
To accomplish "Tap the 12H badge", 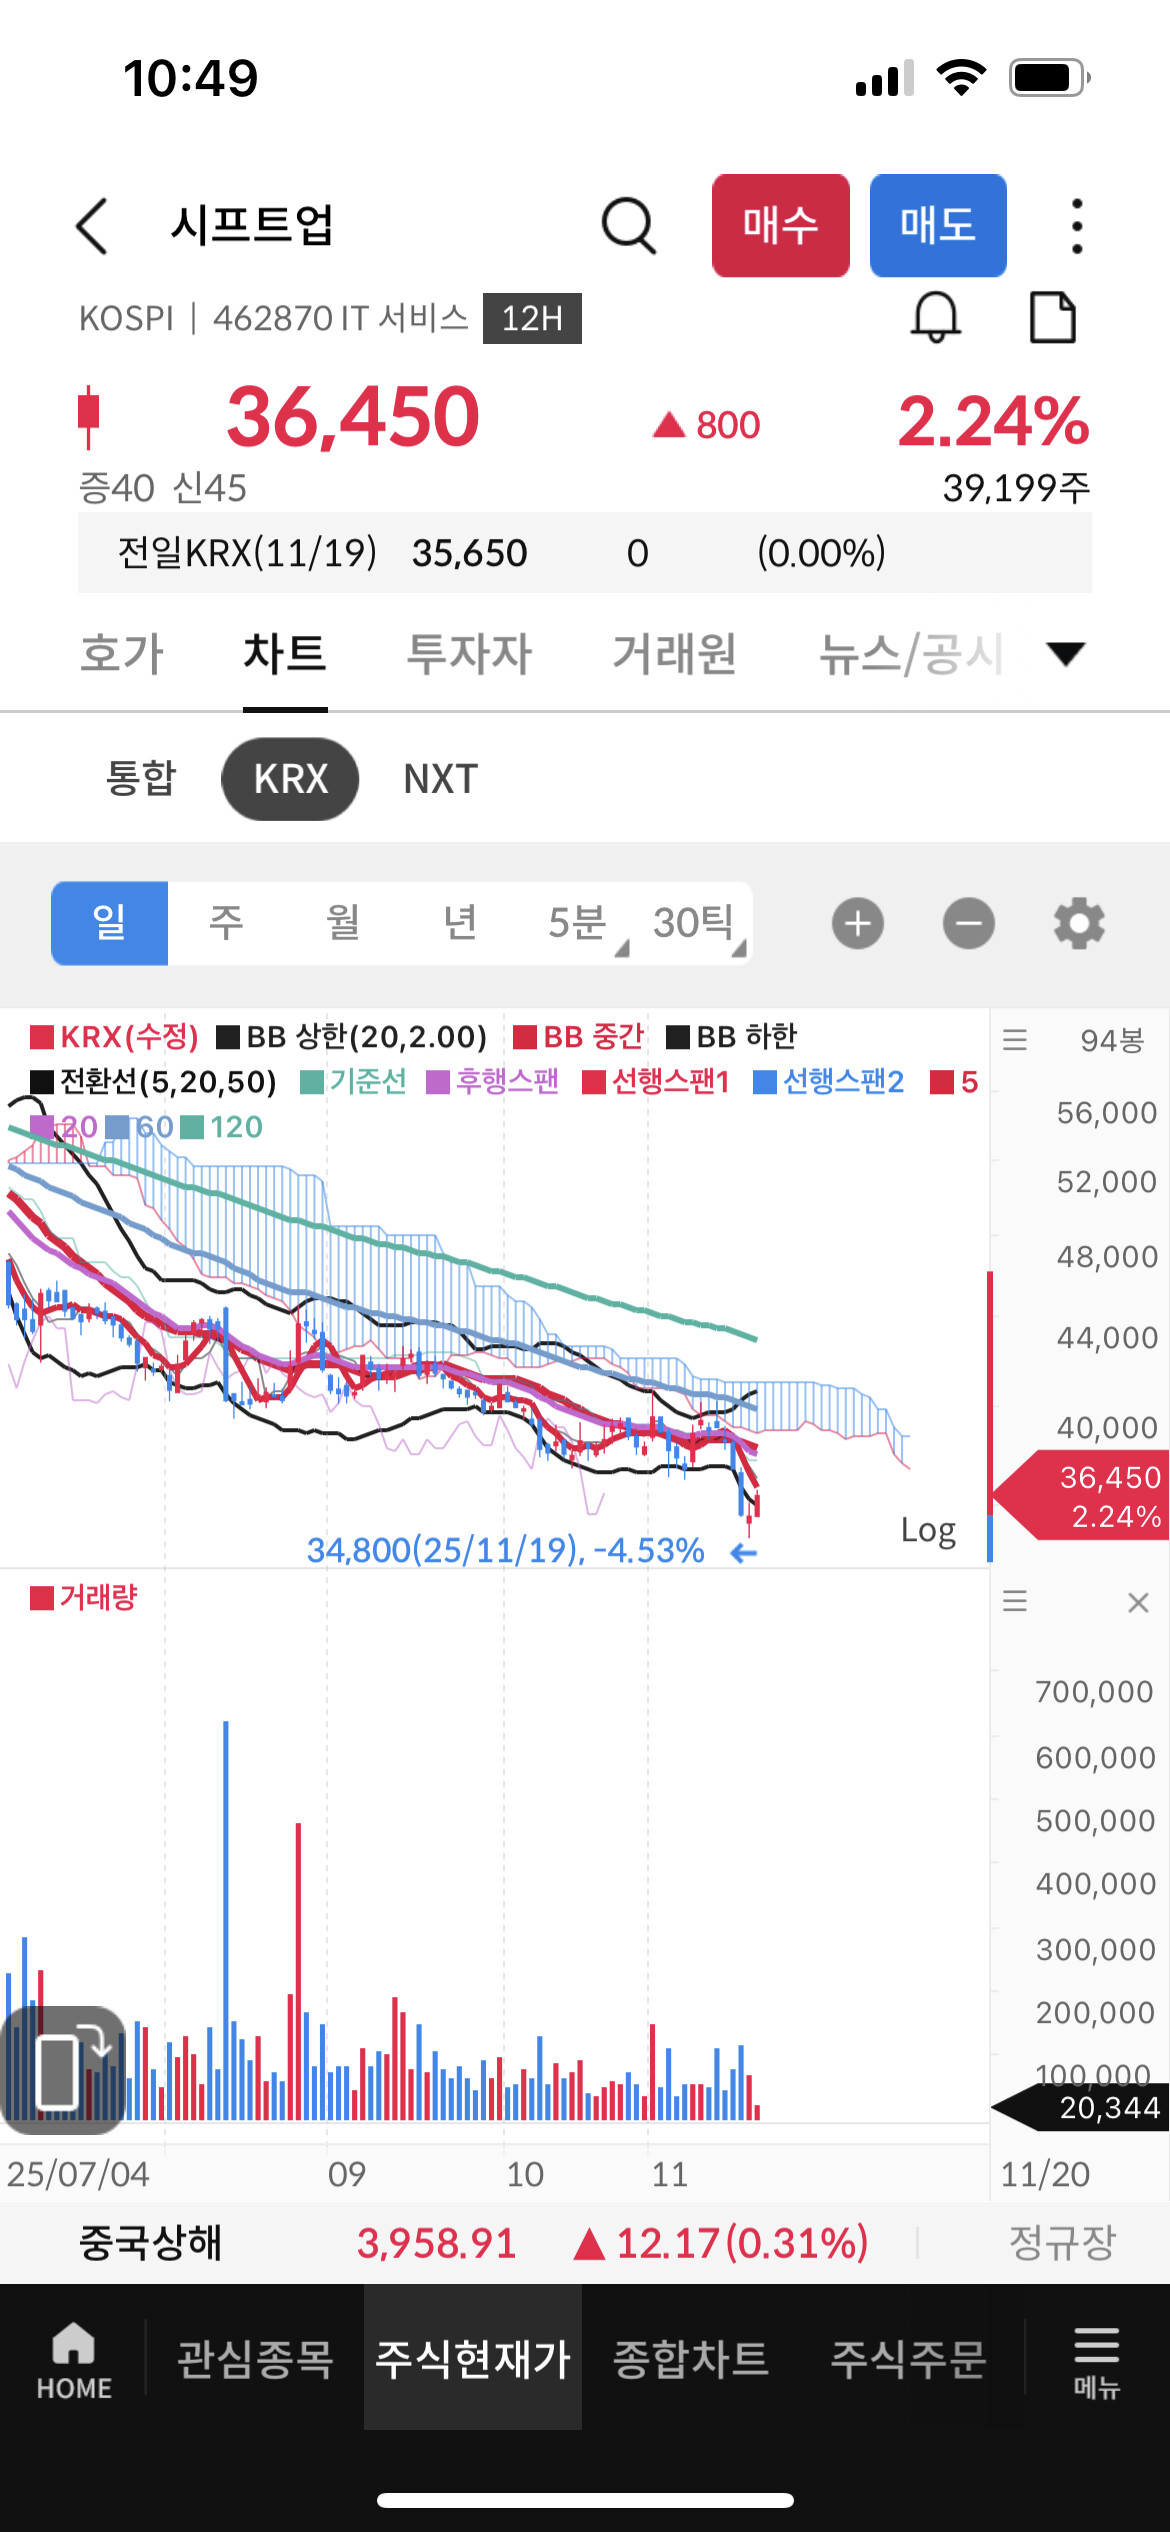I will 532,318.
